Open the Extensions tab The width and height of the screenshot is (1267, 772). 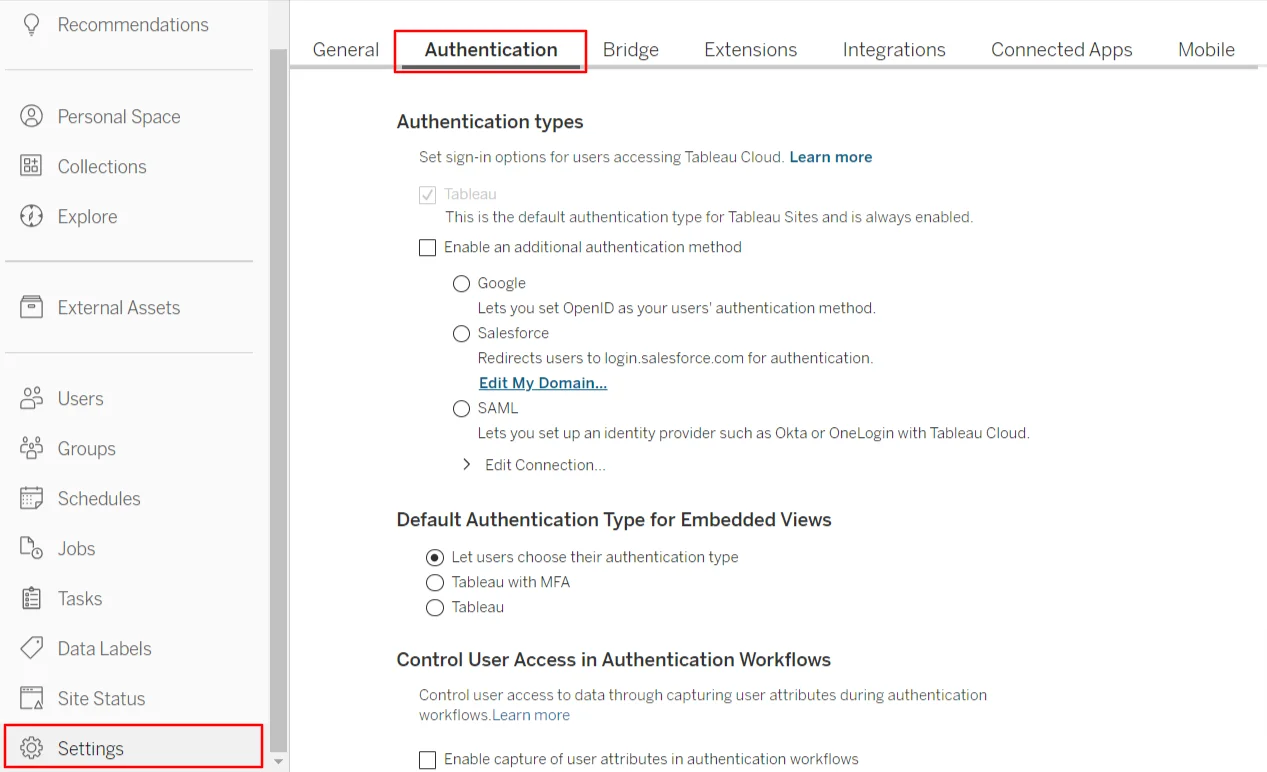click(x=750, y=49)
